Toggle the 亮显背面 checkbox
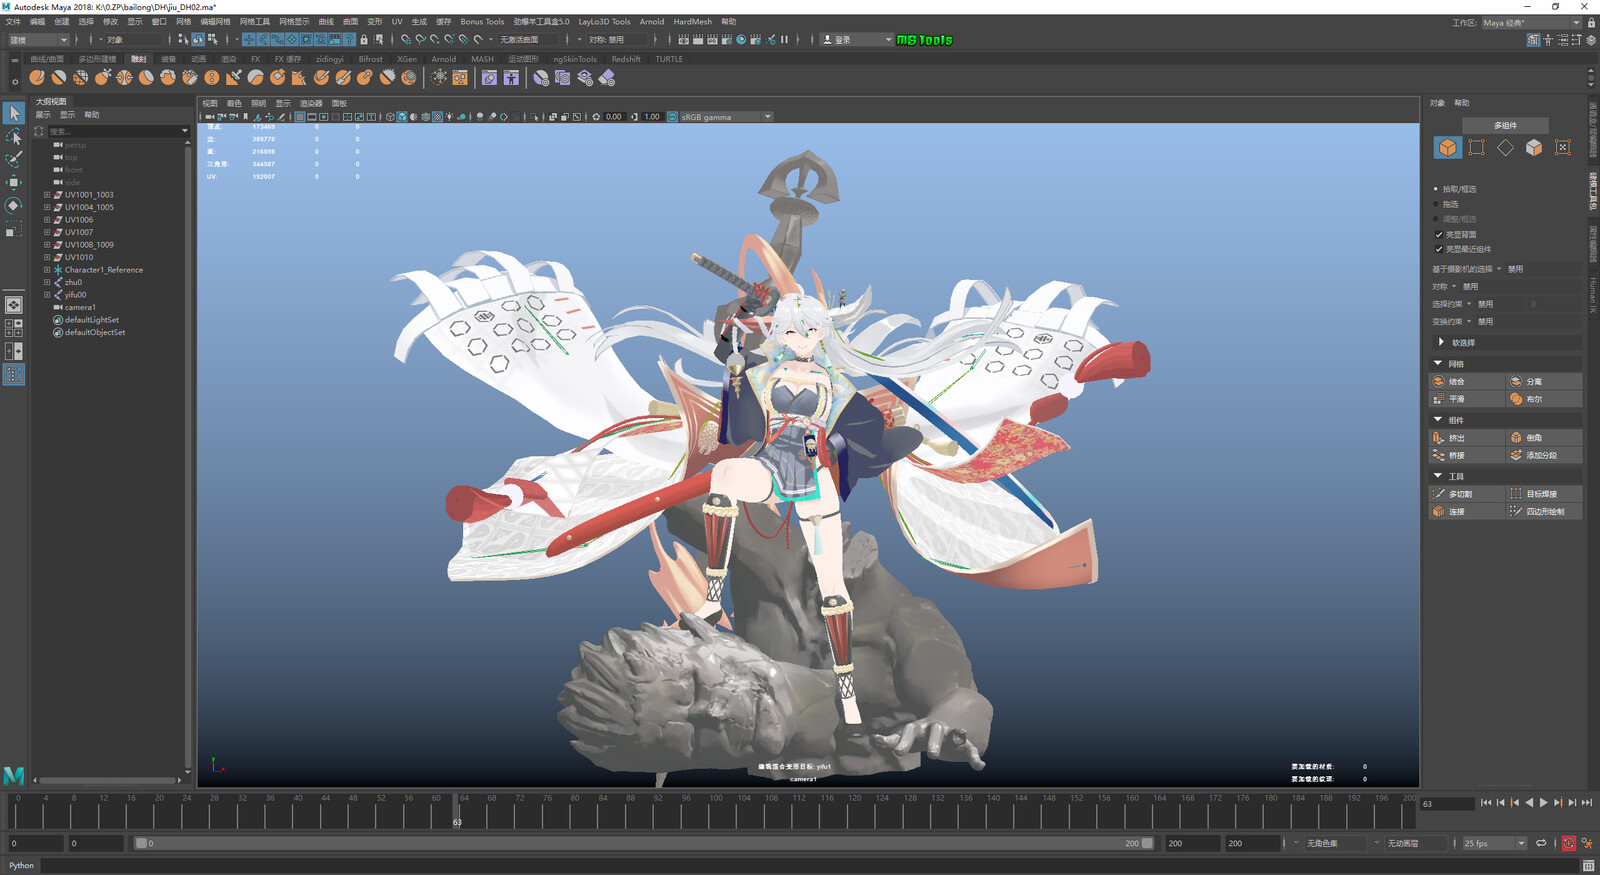The height and width of the screenshot is (875, 1600). [1439, 234]
